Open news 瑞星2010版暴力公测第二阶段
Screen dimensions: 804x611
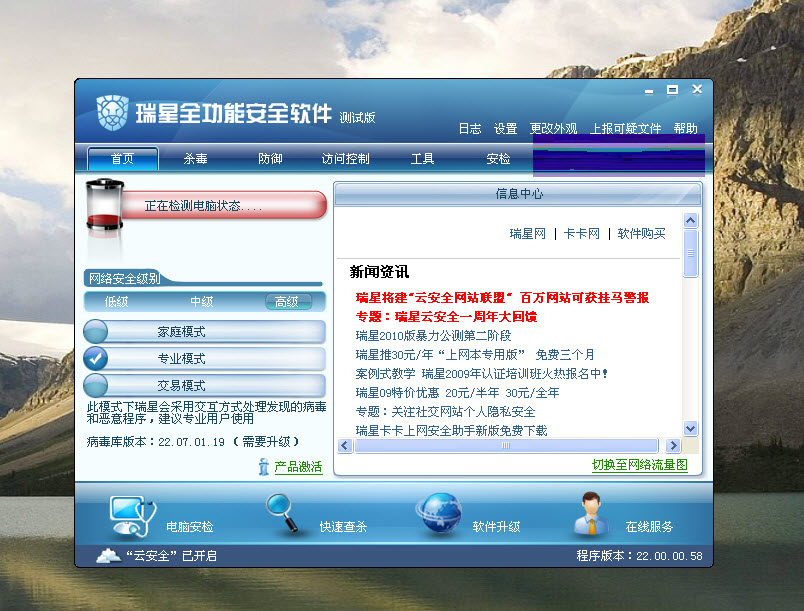tap(433, 336)
